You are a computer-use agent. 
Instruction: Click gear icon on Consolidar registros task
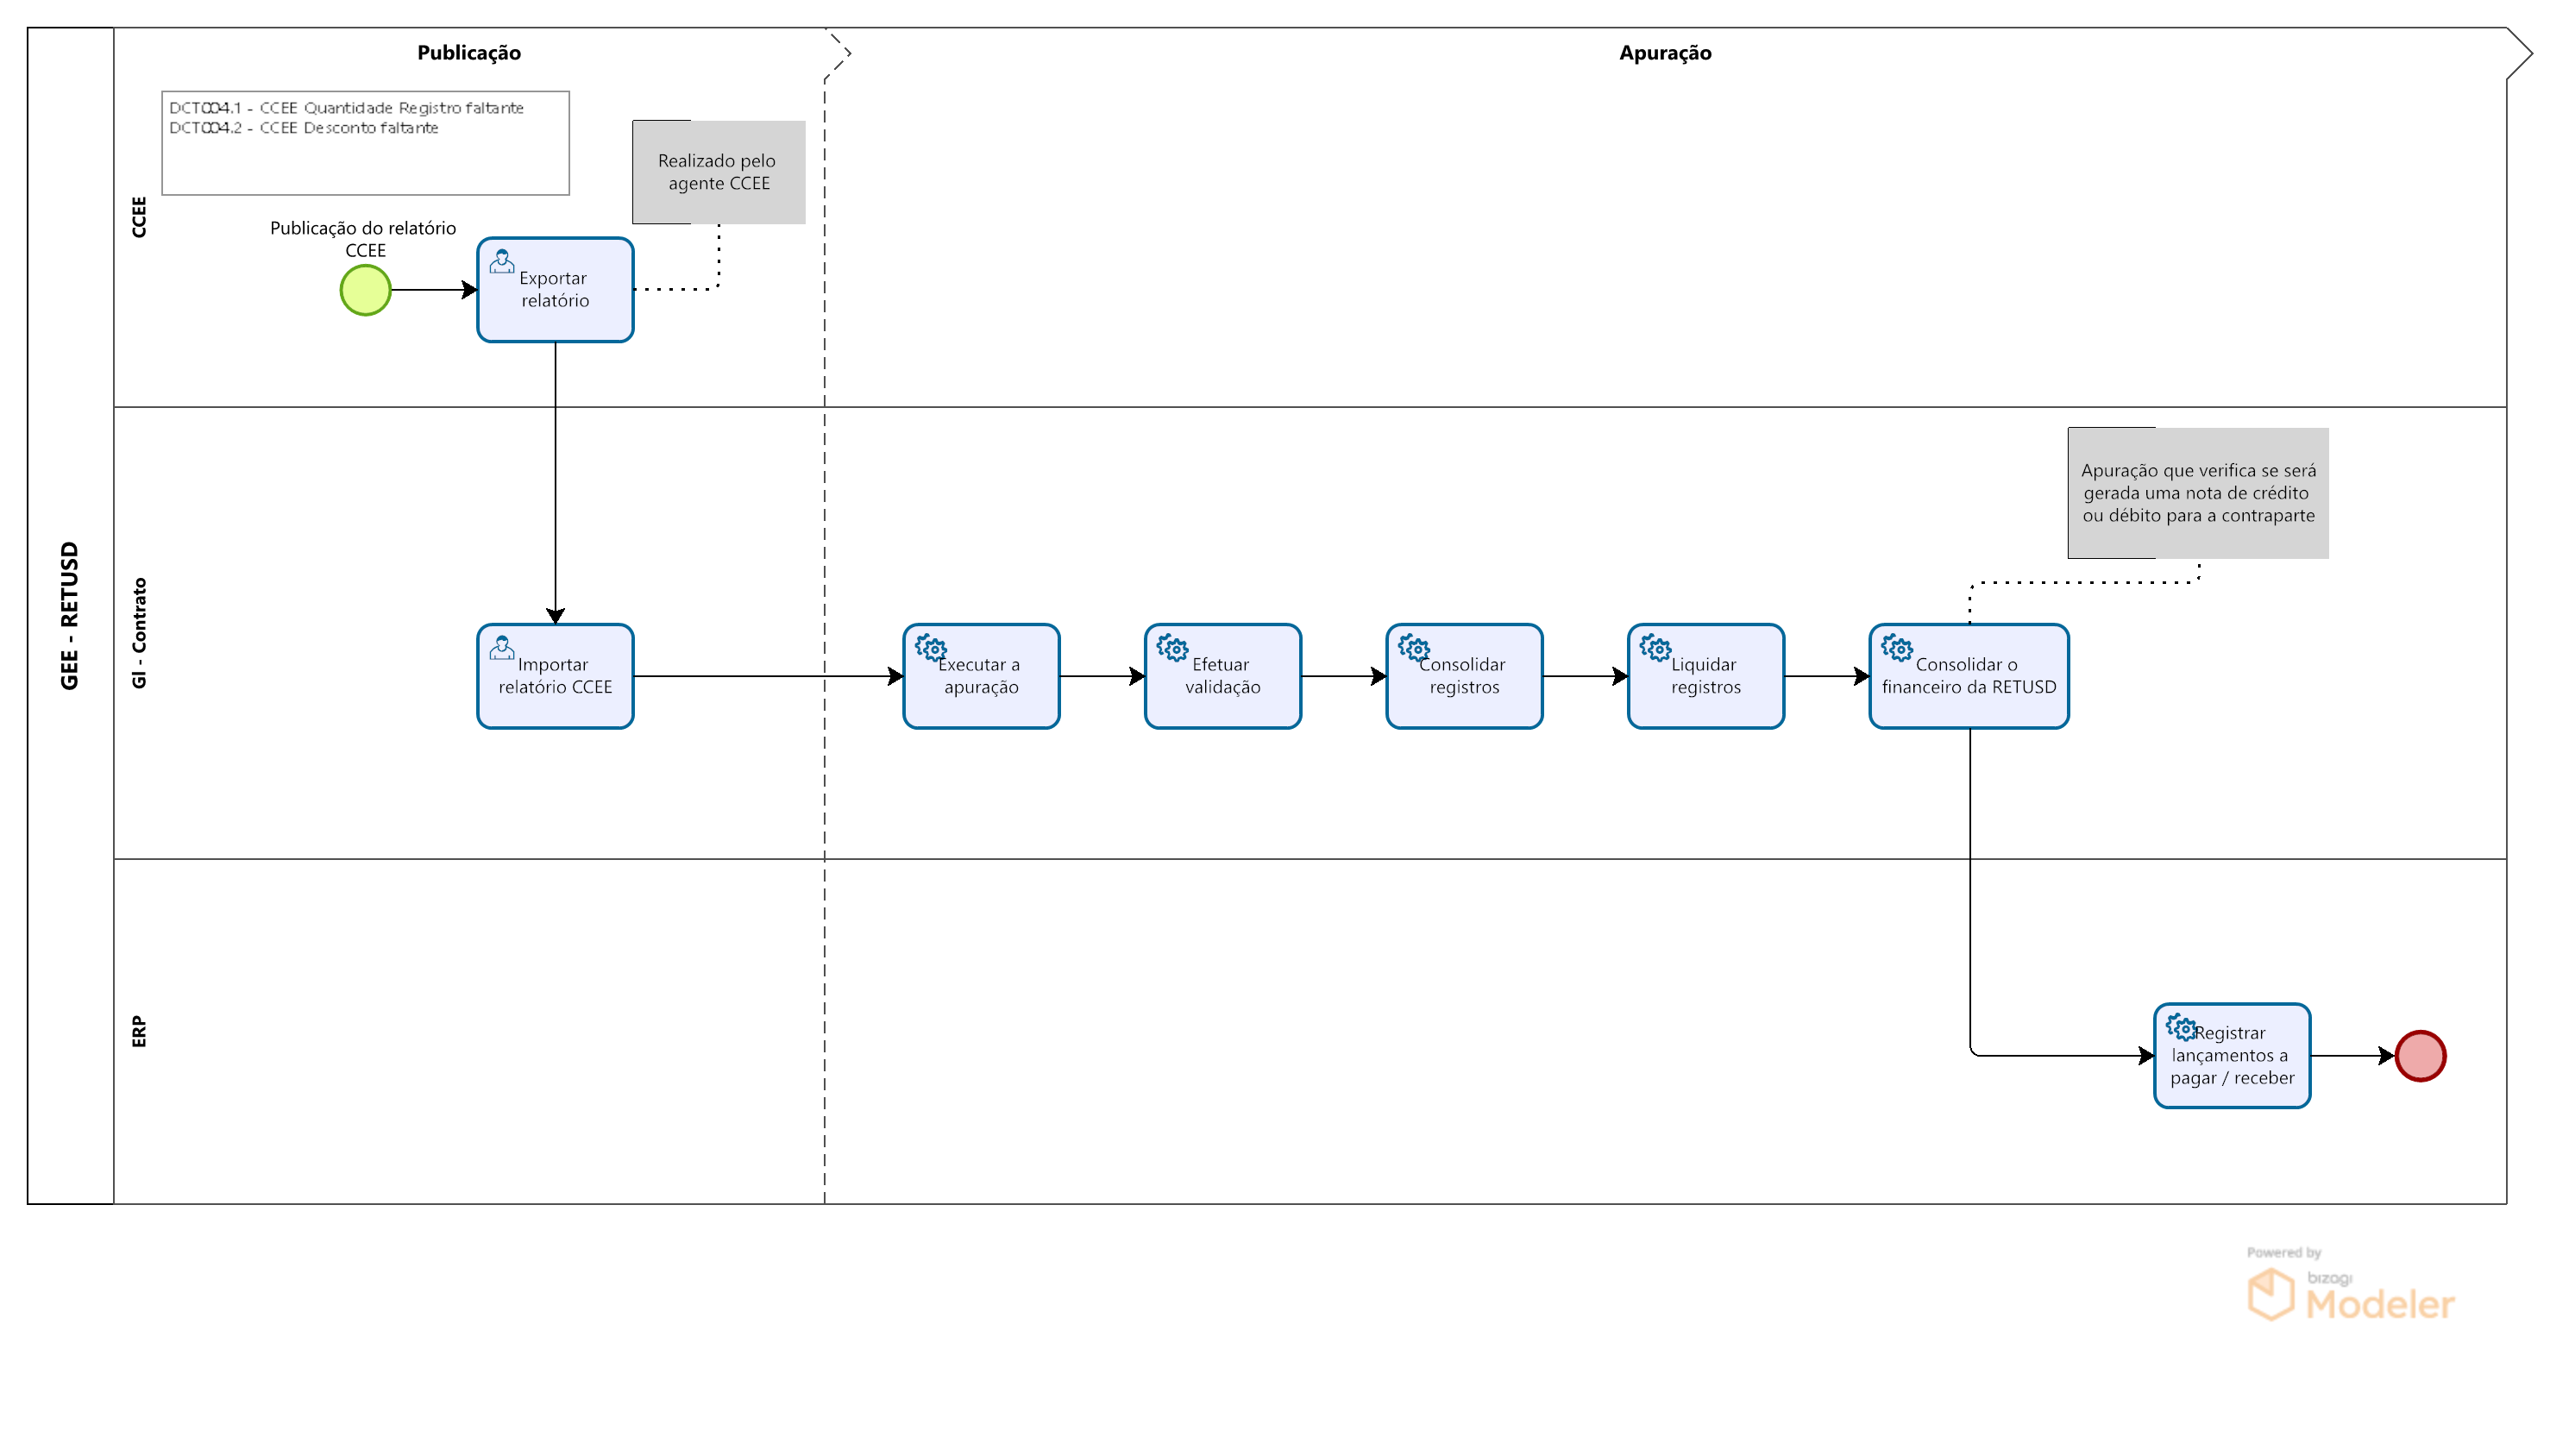(1413, 647)
